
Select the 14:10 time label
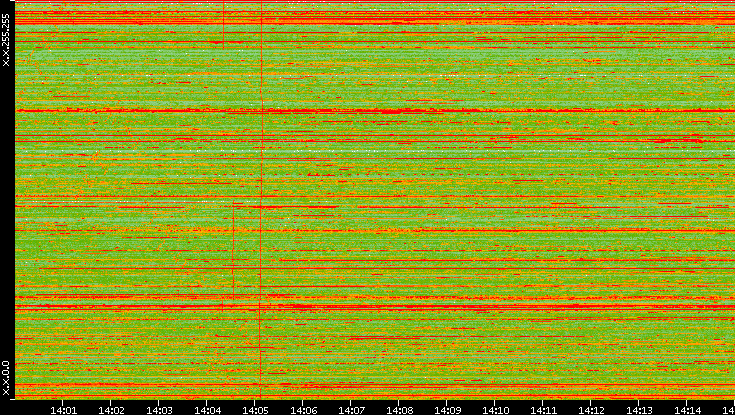click(495, 410)
